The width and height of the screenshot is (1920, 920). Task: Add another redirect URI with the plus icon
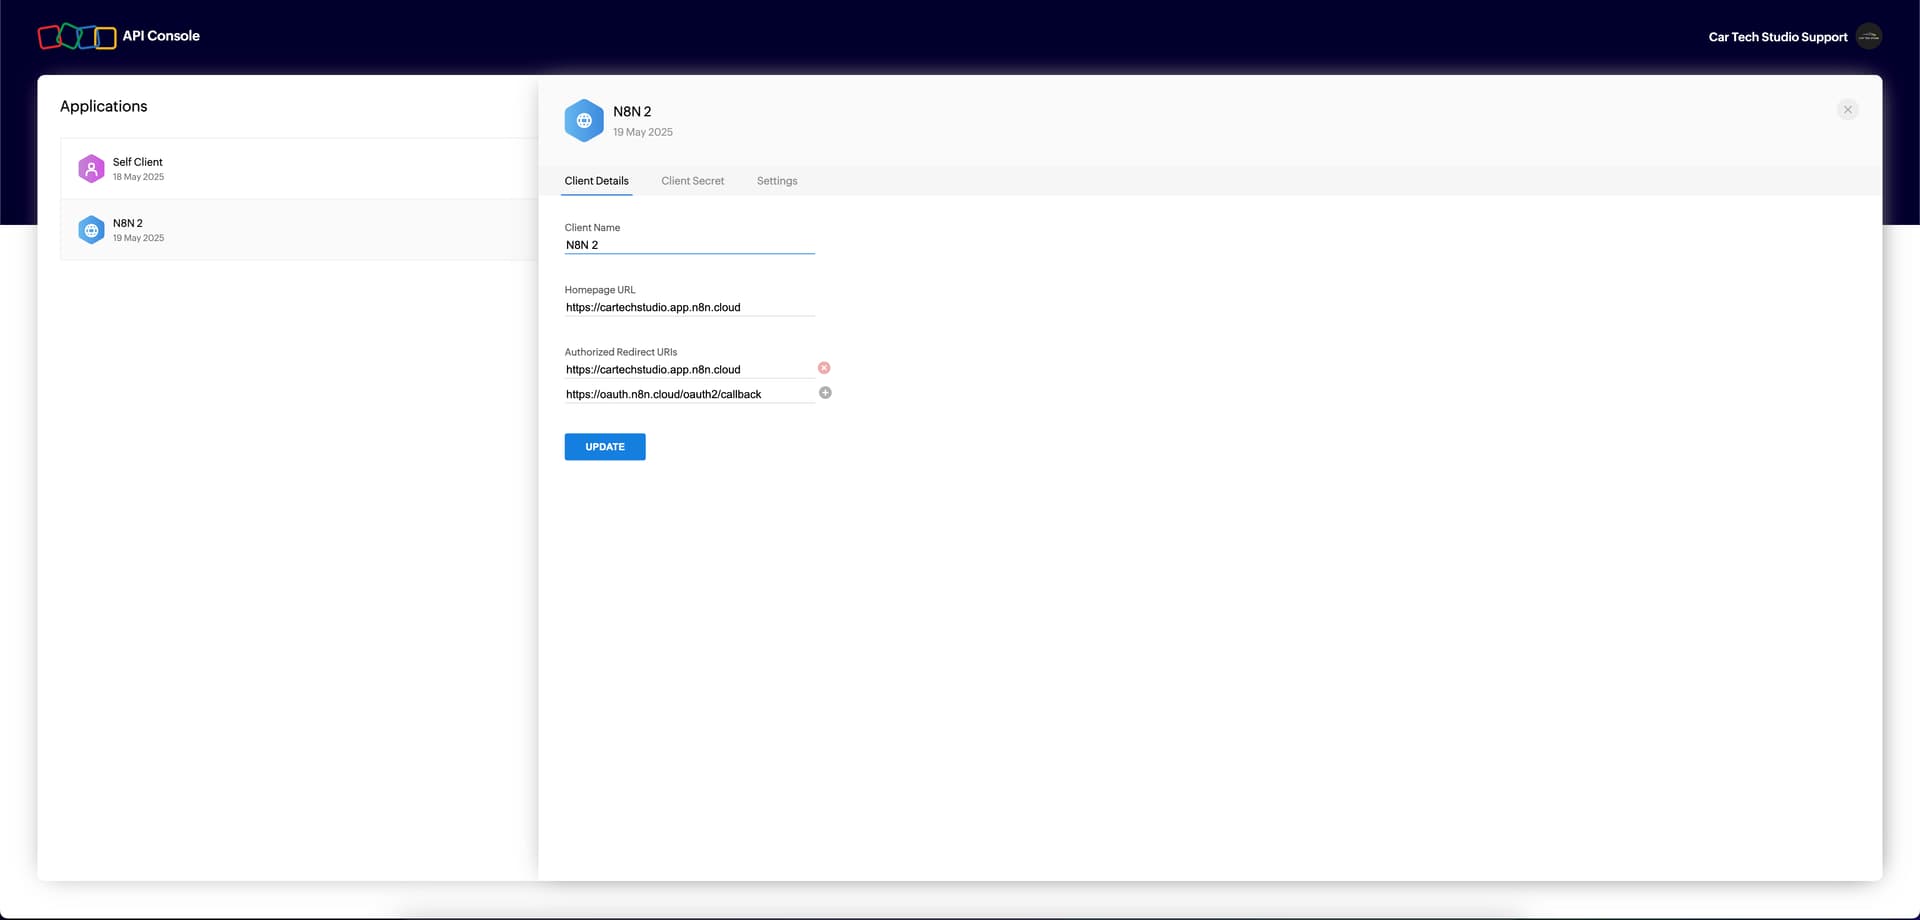(825, 393)
